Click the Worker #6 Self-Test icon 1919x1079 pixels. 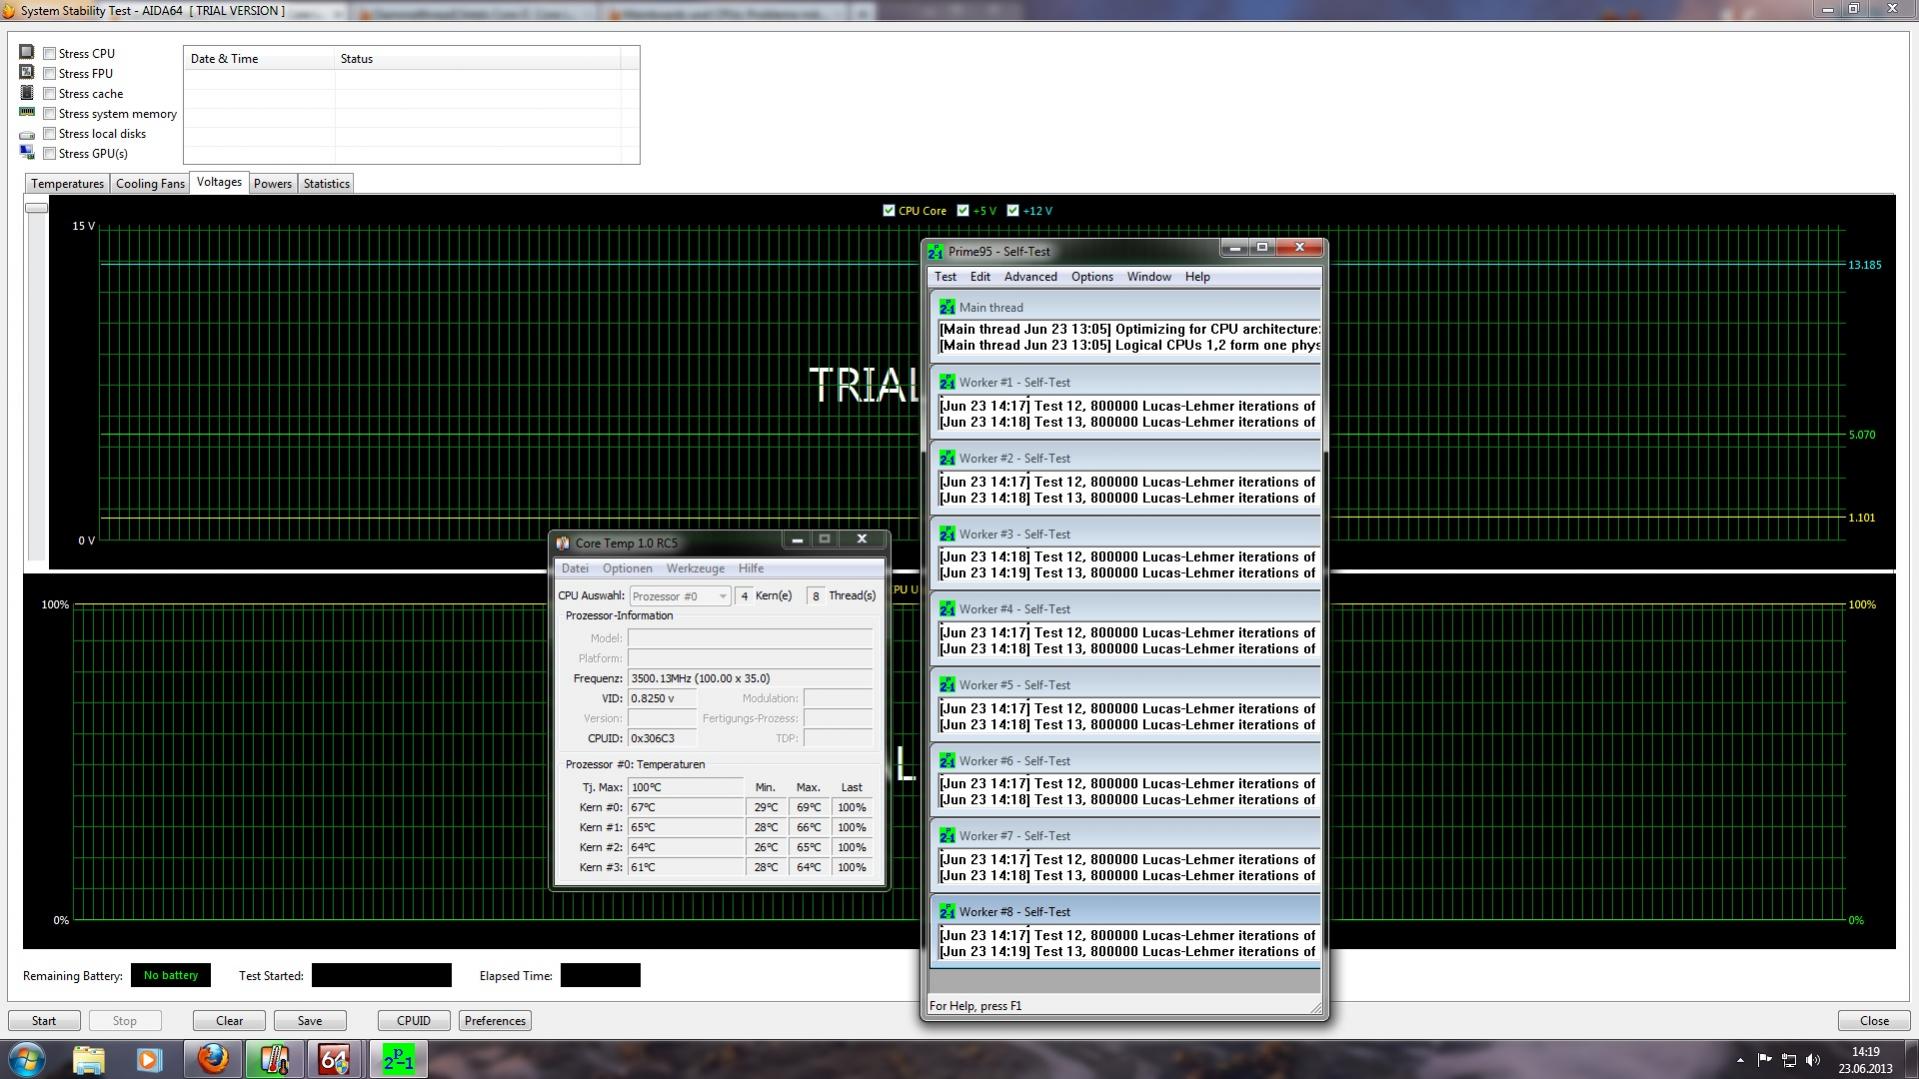coord(947,761)
